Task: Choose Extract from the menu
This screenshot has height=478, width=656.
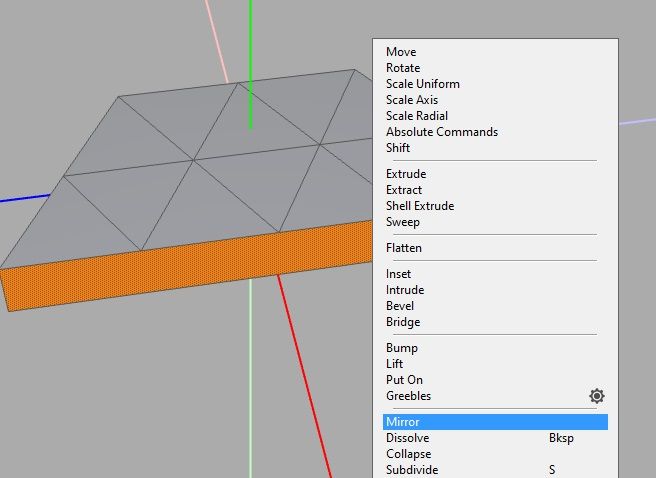Action: tap(404, 190)
